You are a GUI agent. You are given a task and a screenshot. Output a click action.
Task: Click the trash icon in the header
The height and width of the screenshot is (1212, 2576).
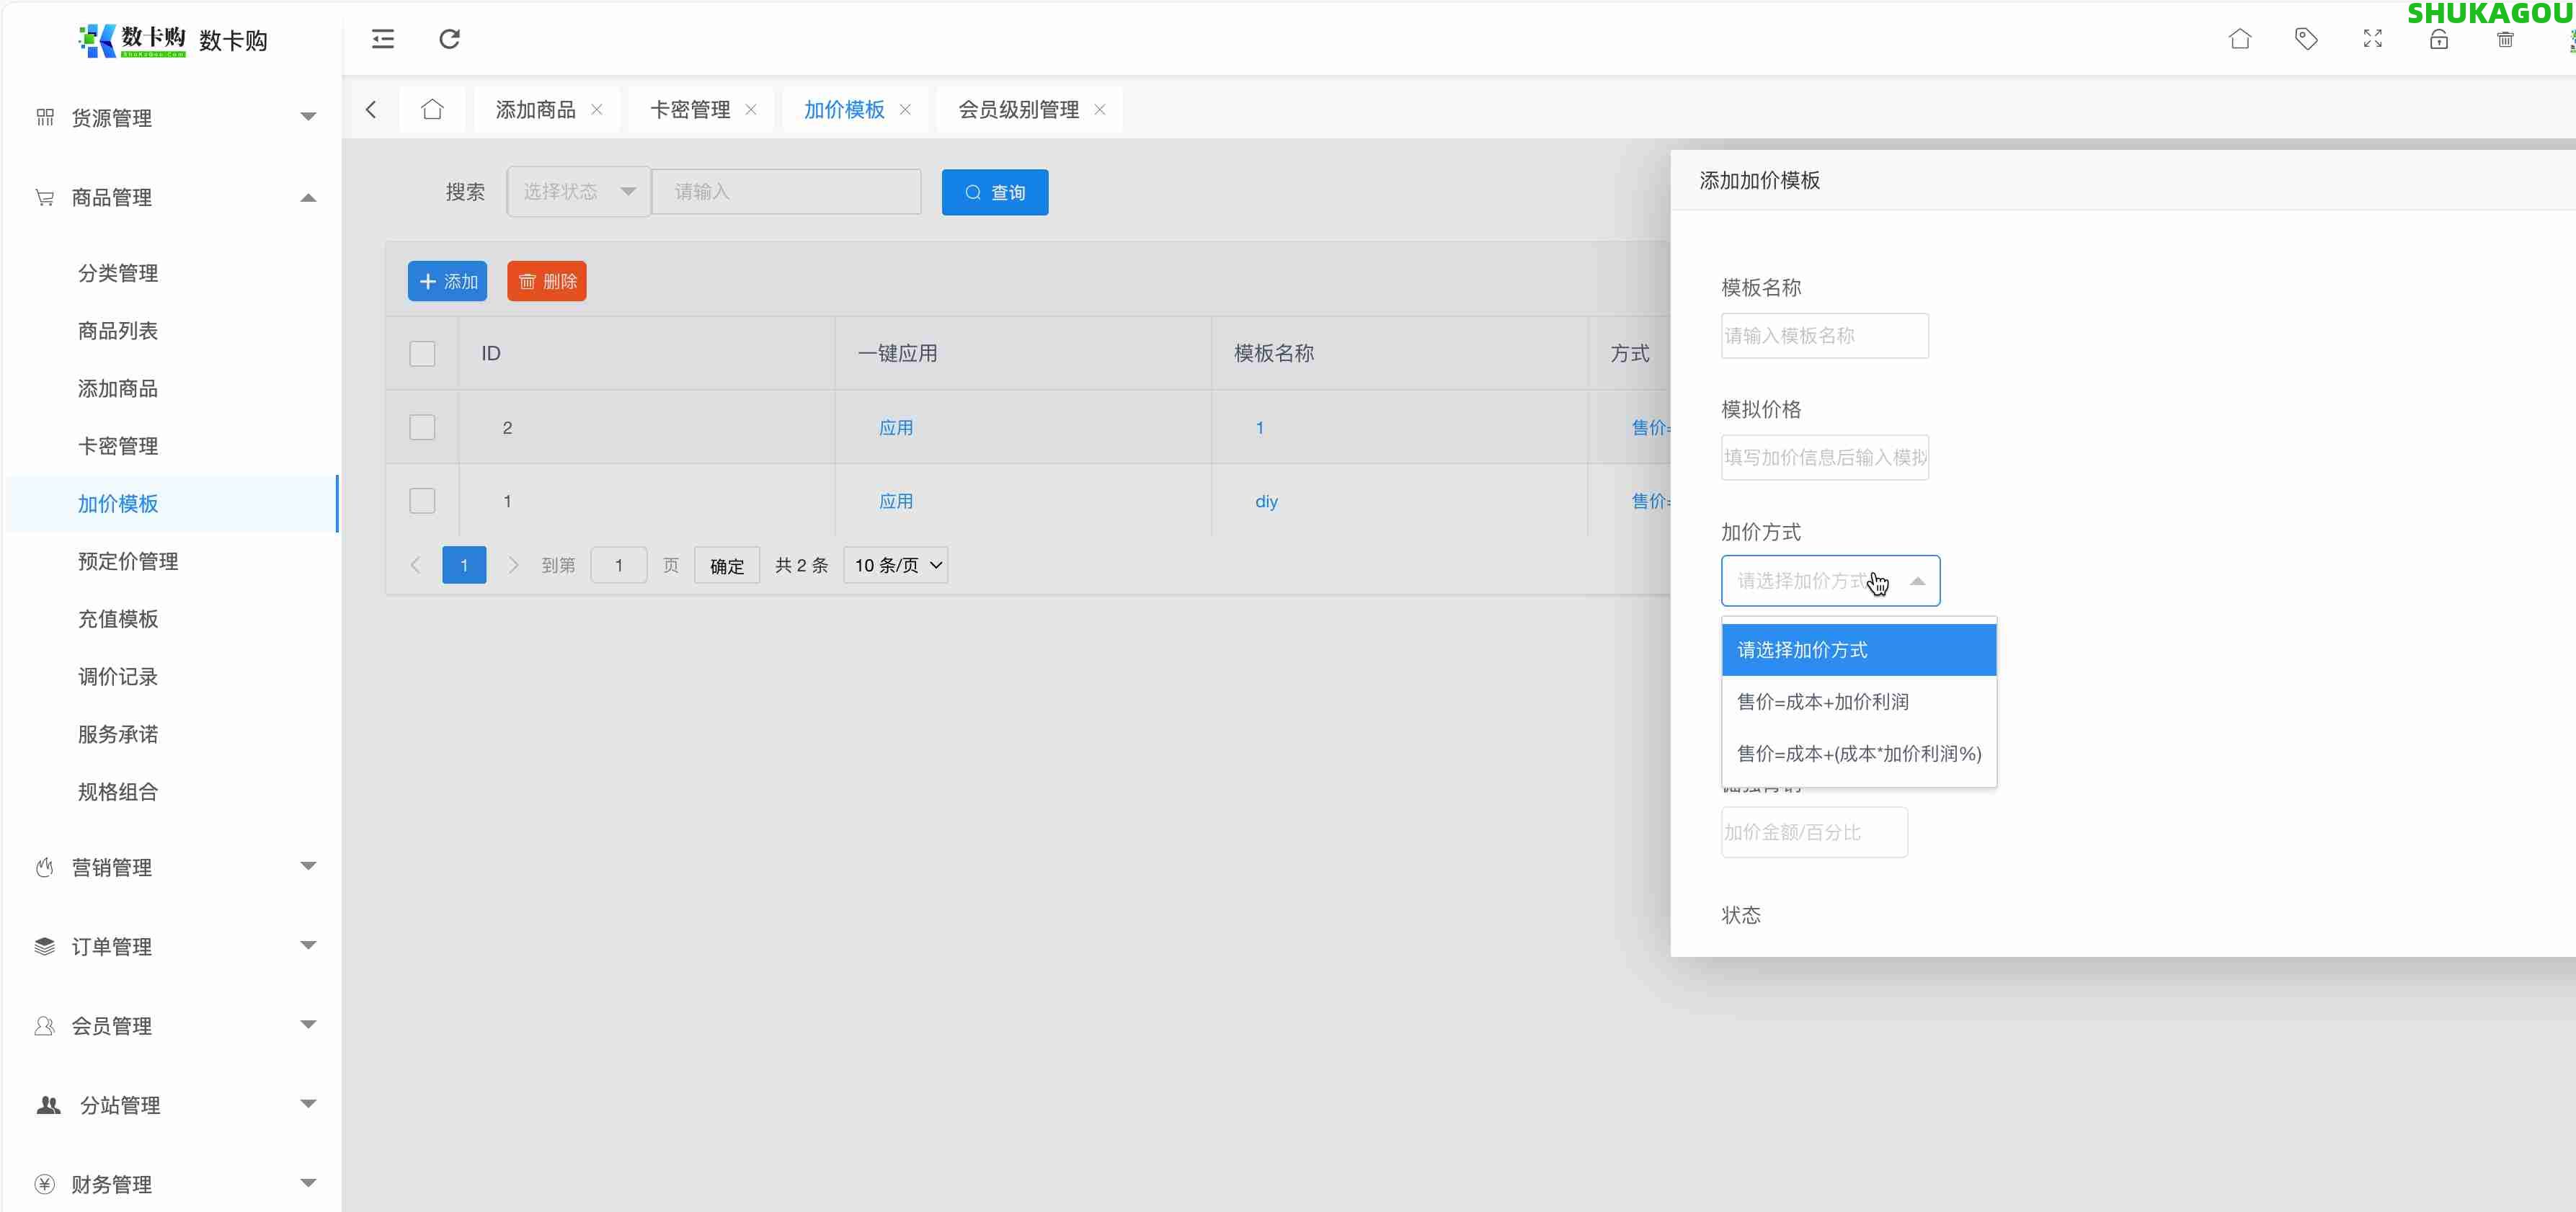coord(2505,40)
